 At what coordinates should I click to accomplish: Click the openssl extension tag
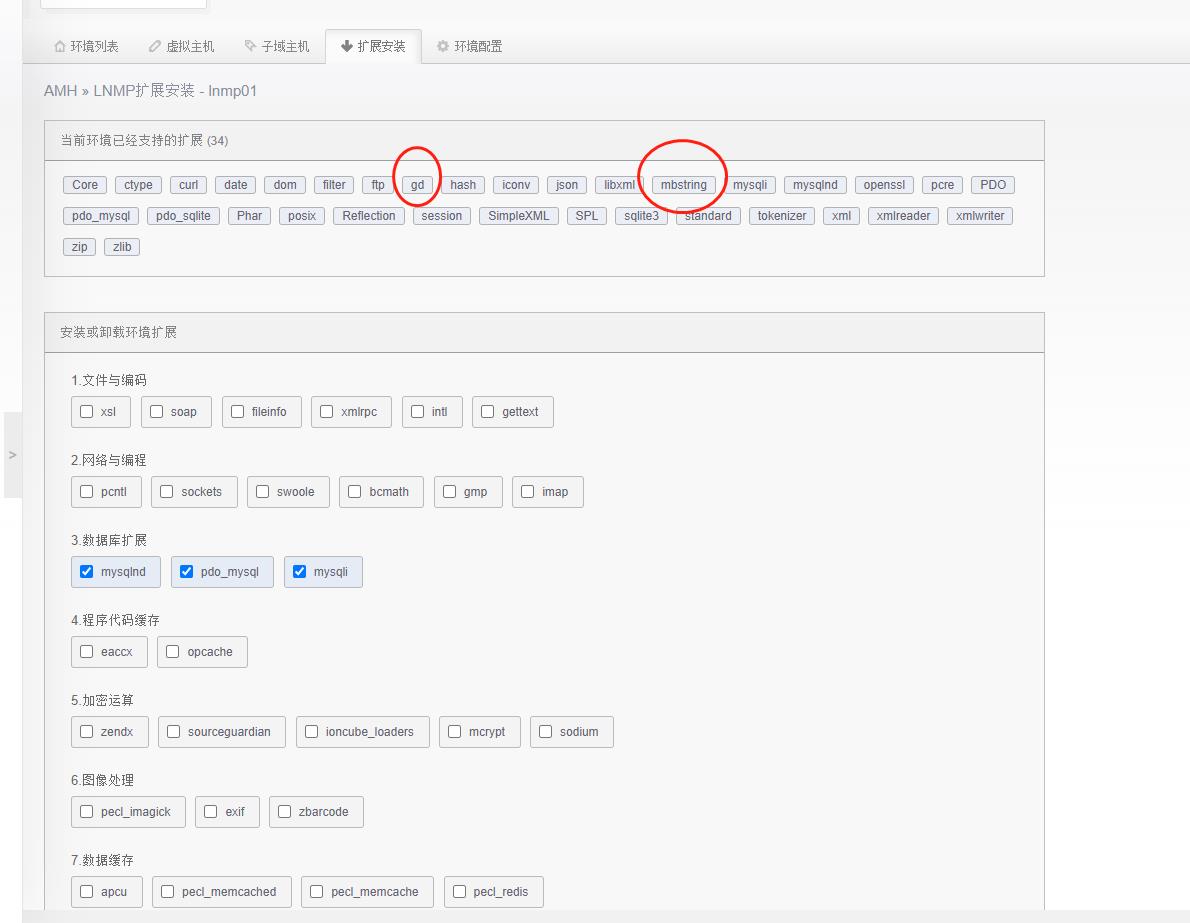click(884, 185)
